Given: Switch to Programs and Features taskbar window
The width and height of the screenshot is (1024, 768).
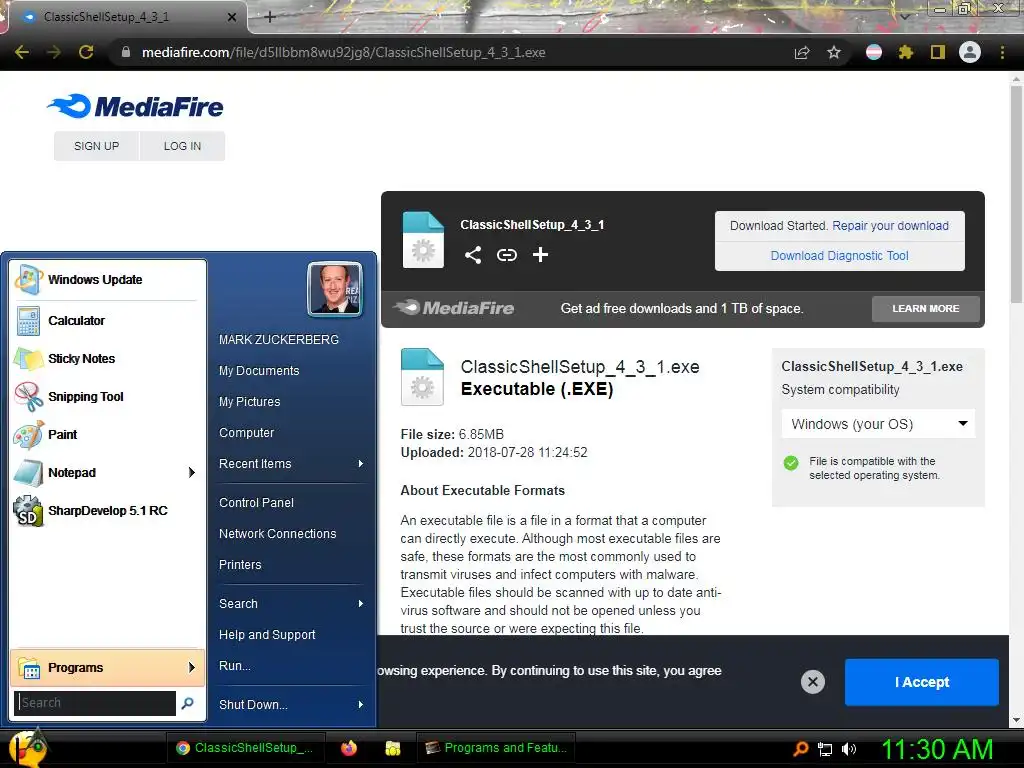Looking at the screenshot, I should coord(496,748).
